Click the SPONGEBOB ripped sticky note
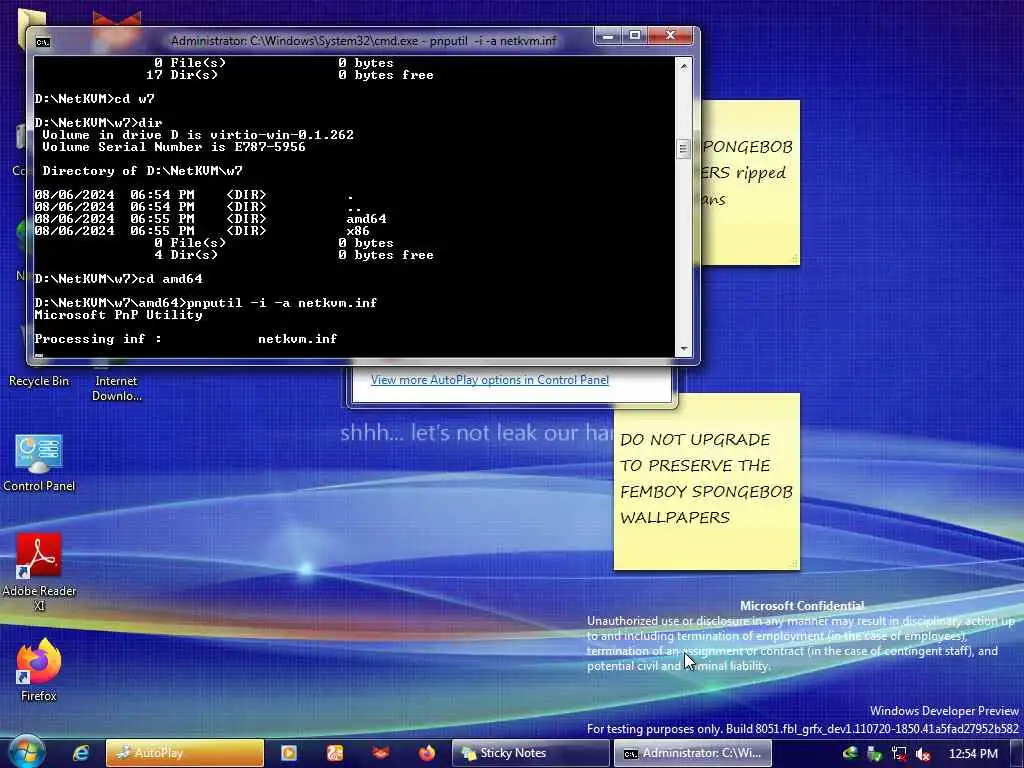The width and height of the screenshot is (1024, 768). (750, 182)
